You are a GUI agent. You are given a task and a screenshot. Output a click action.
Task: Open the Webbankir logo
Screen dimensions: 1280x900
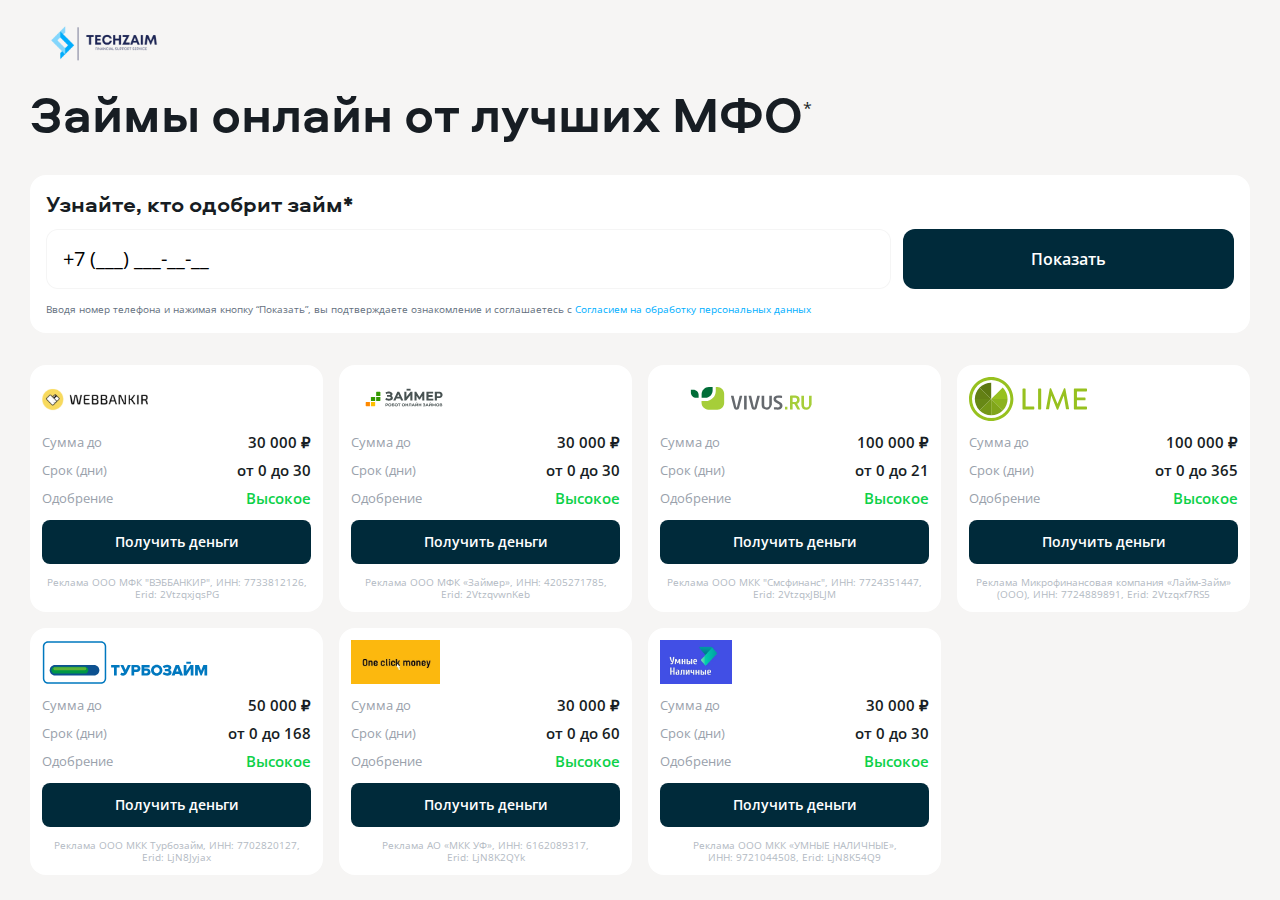click(95, 400)
